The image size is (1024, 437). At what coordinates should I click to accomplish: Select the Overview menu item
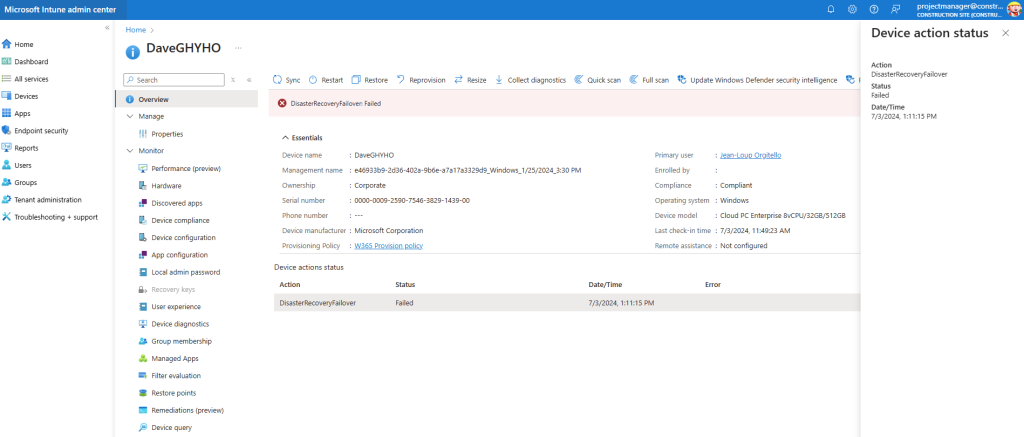pos(186,99)
